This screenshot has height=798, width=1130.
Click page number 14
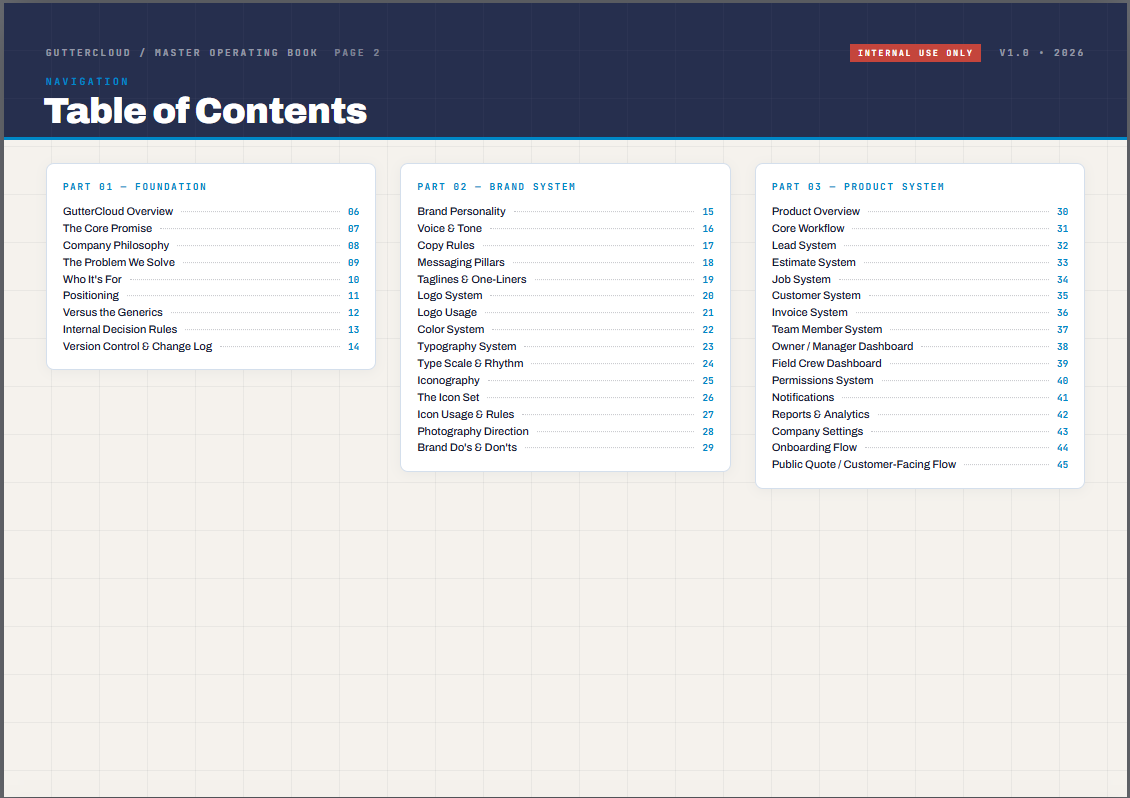[353, 347]
